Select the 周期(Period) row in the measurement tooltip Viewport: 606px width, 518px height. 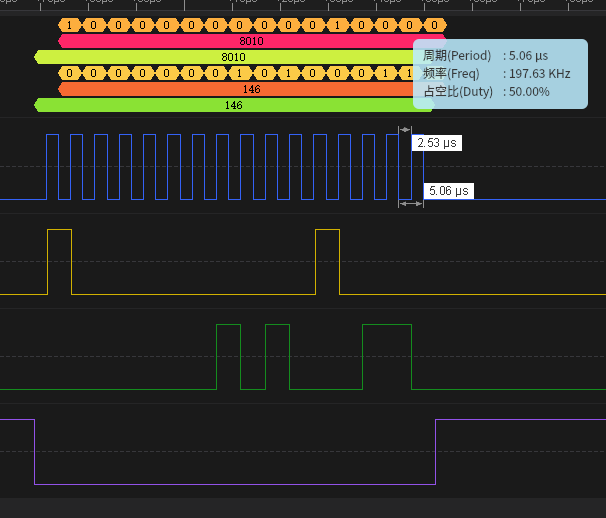(485, 56)
